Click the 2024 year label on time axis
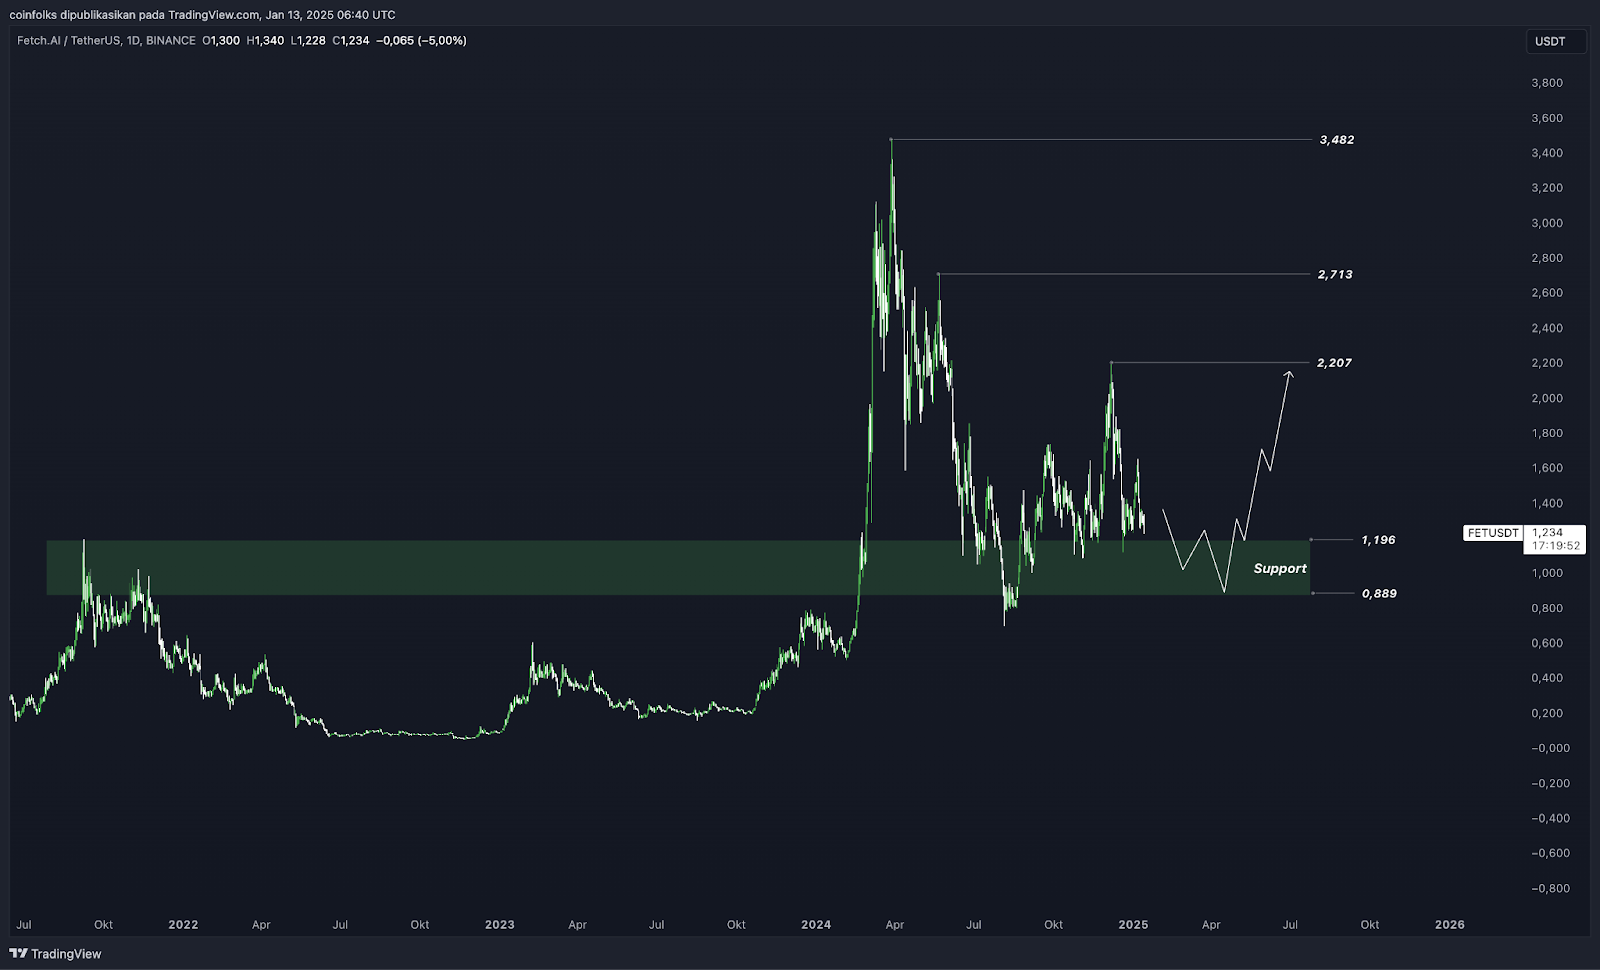Viewport: 1600px width, 970px height. coord(816,925)
